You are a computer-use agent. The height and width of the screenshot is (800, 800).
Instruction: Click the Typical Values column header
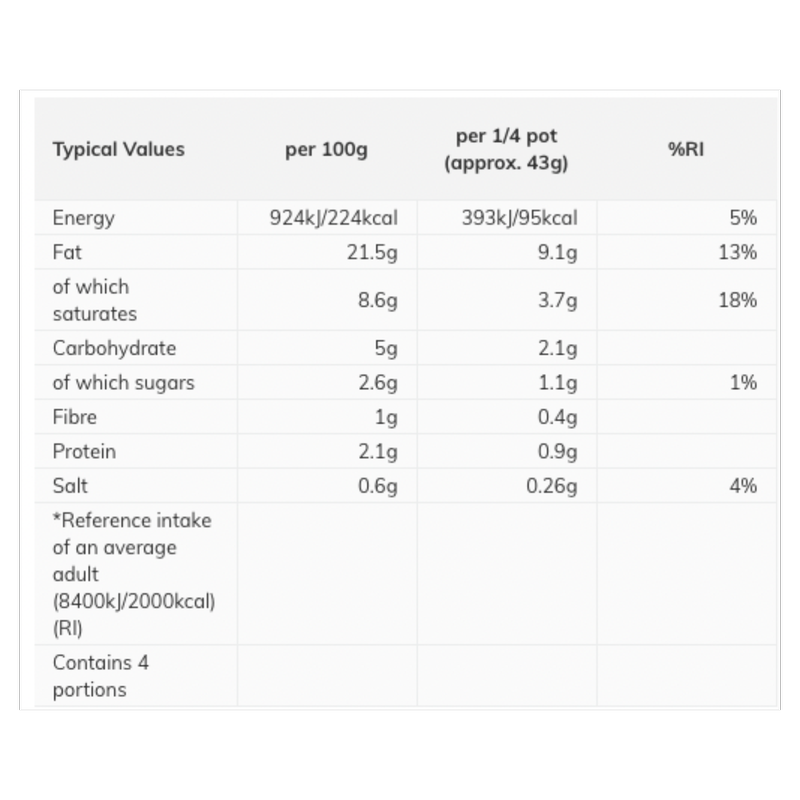[x=118, y=150]
